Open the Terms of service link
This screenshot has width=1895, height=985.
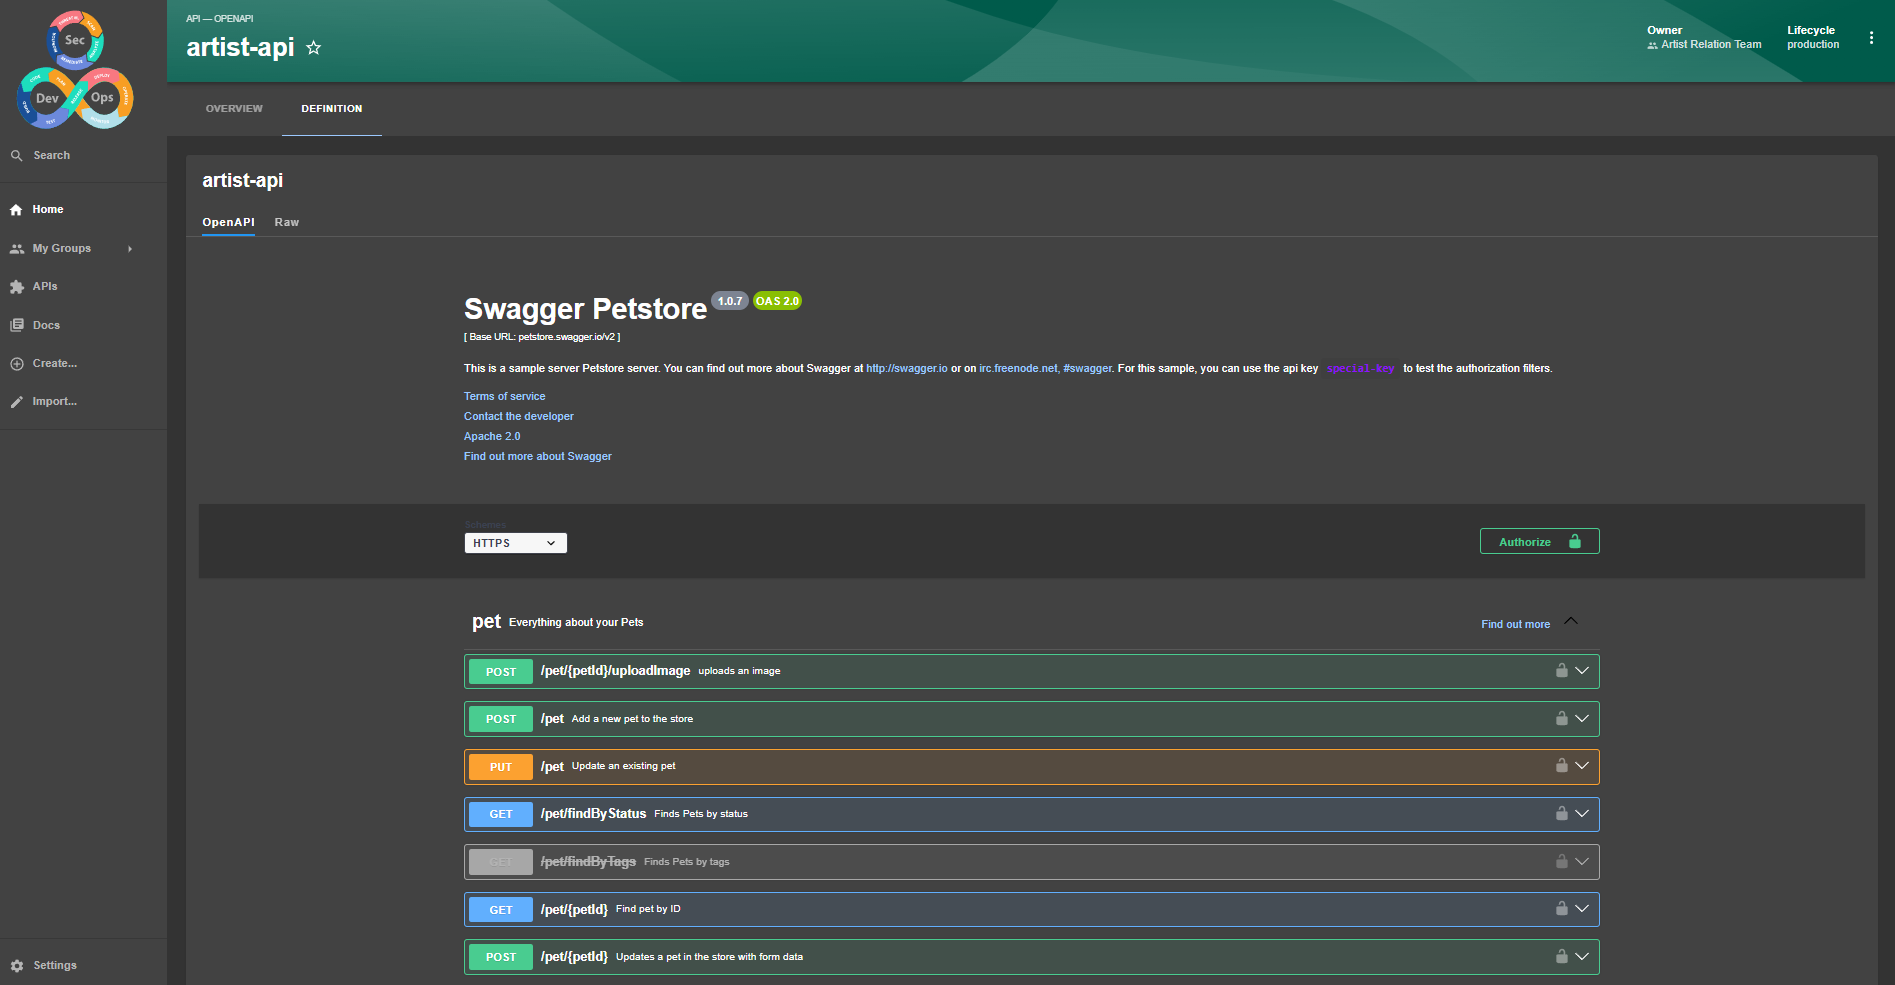[x=504, y=397]
